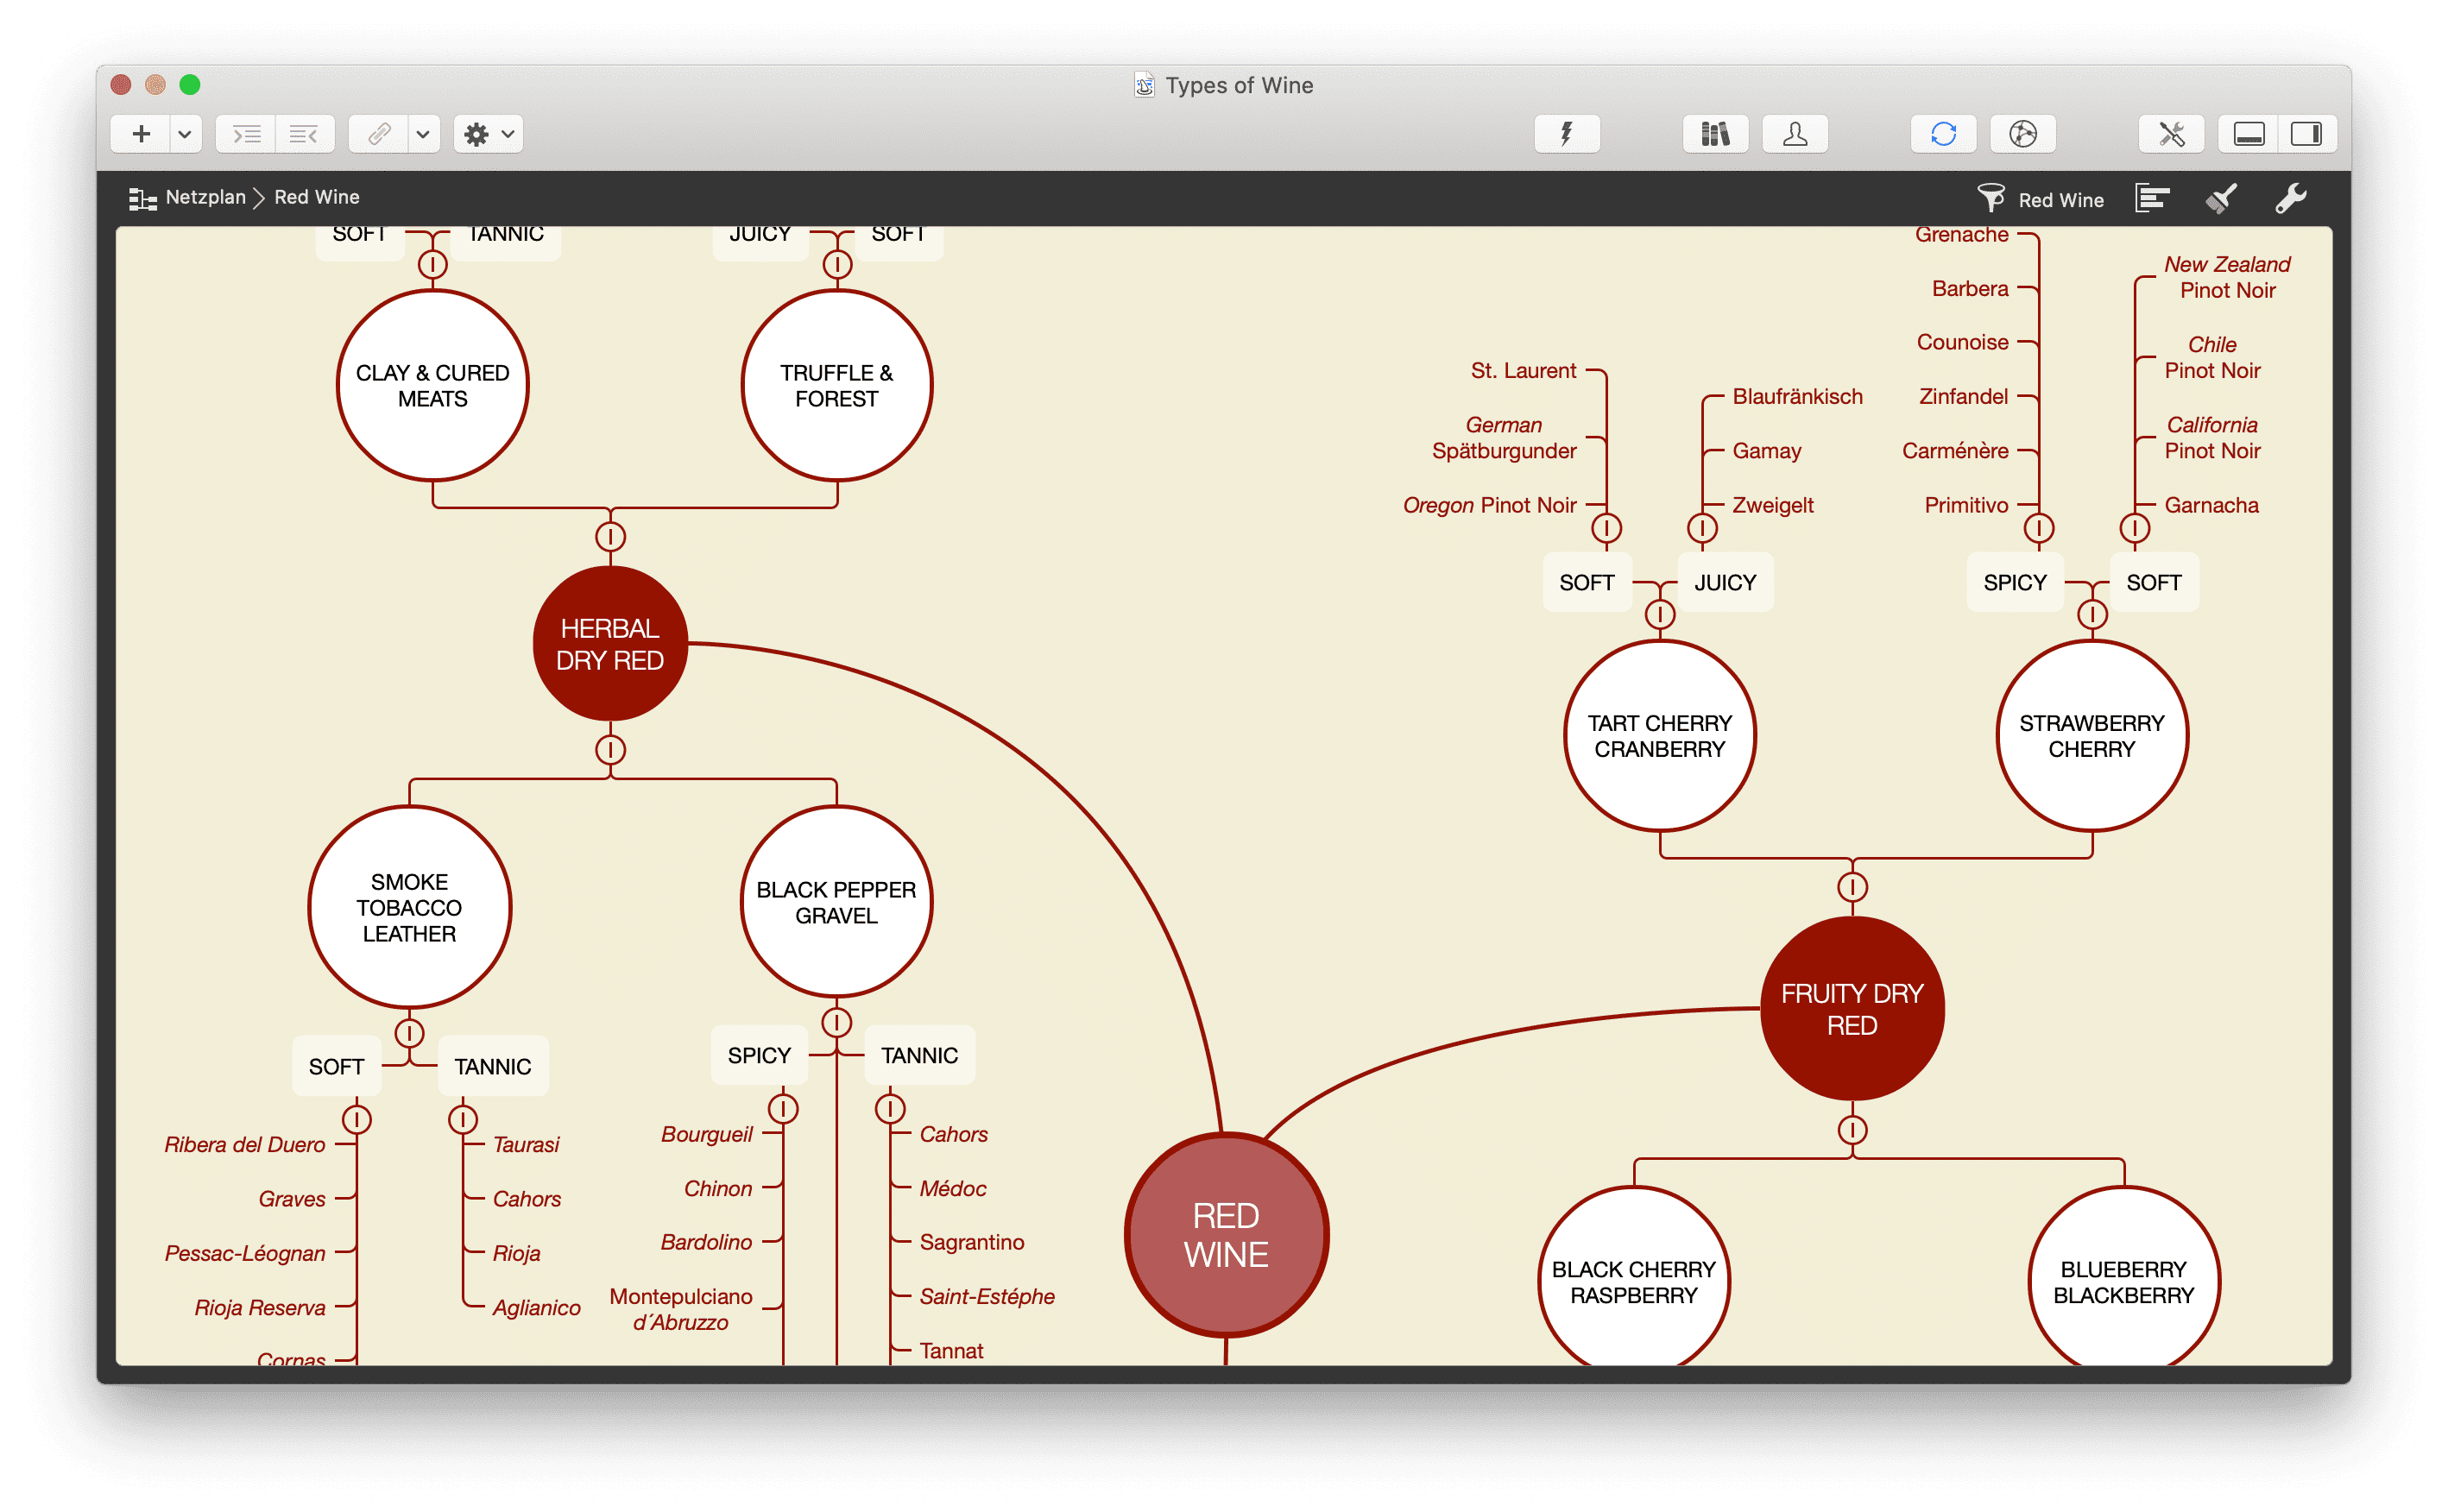Viewport: 2448px width, 1512px height.
Task: Toggle the right sidebar panel button
Action: point(2306,134)
